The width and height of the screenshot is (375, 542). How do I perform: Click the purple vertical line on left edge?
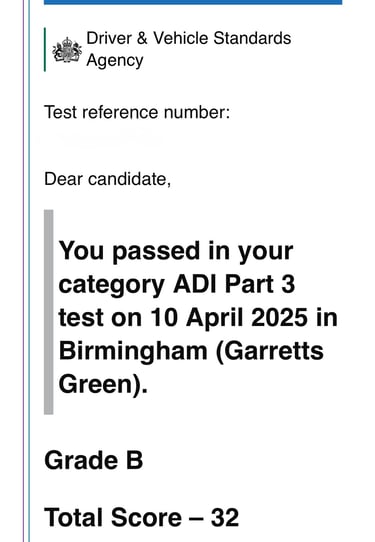tap(24, 271)
